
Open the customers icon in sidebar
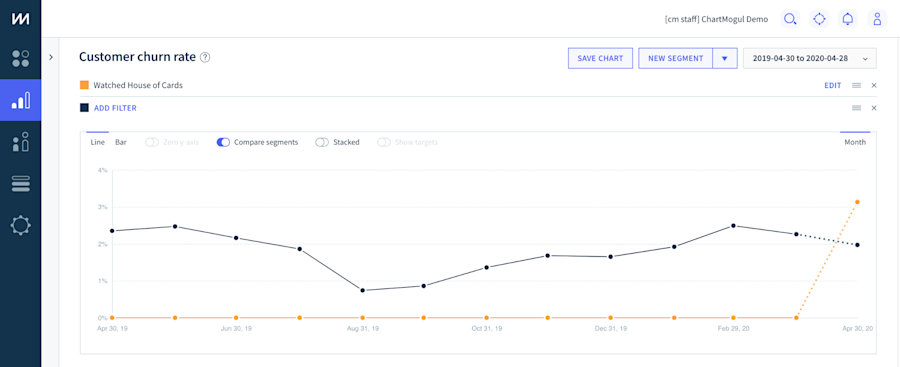click(x=21, y=142)
